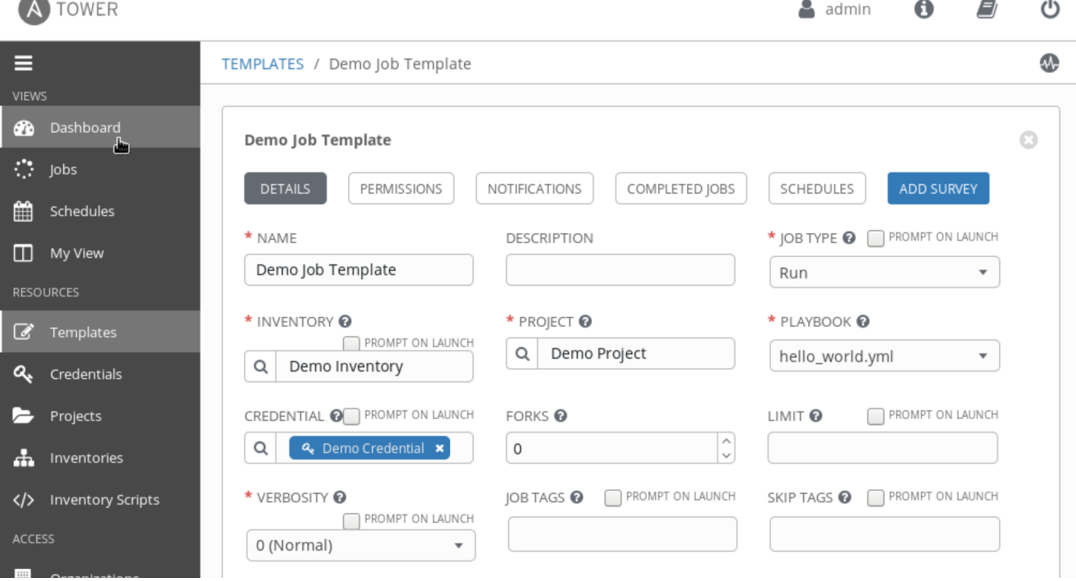Enable Limit prompt on launch
1076x581 pixels.
coord(876,416)
